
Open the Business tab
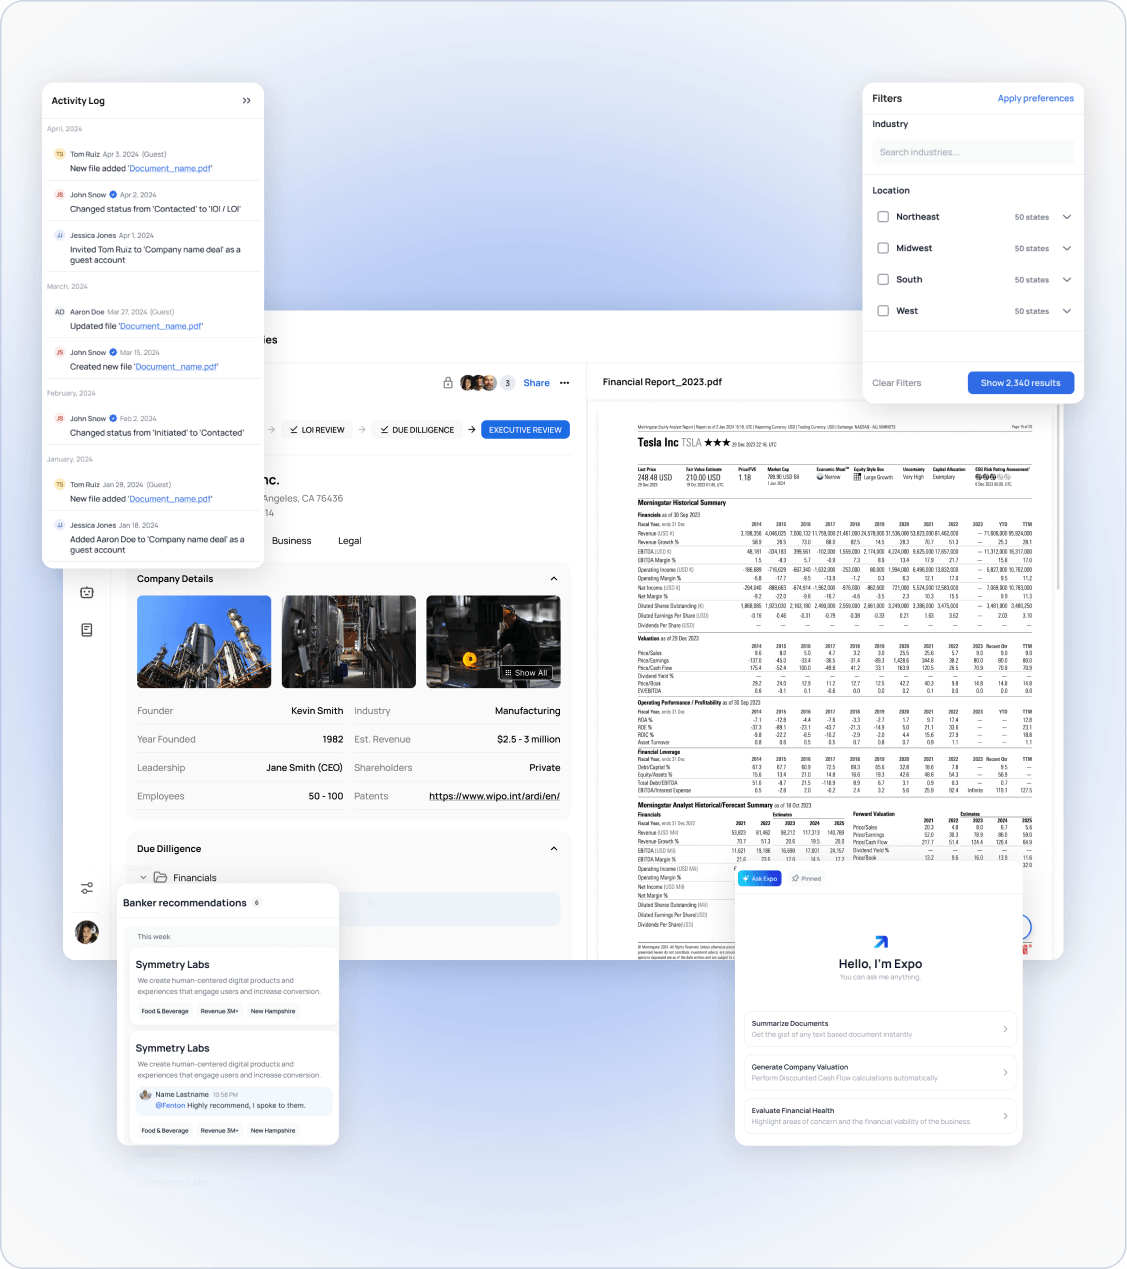(x=292, y=541)
